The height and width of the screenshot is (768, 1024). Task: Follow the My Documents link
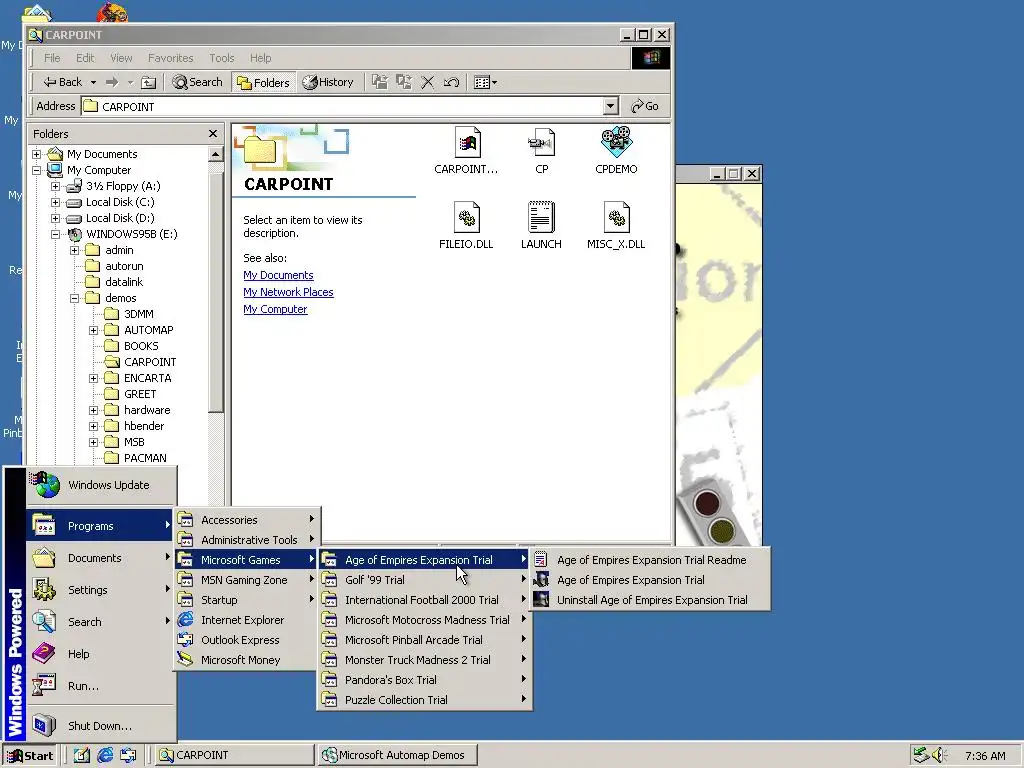tap(278, 275)
